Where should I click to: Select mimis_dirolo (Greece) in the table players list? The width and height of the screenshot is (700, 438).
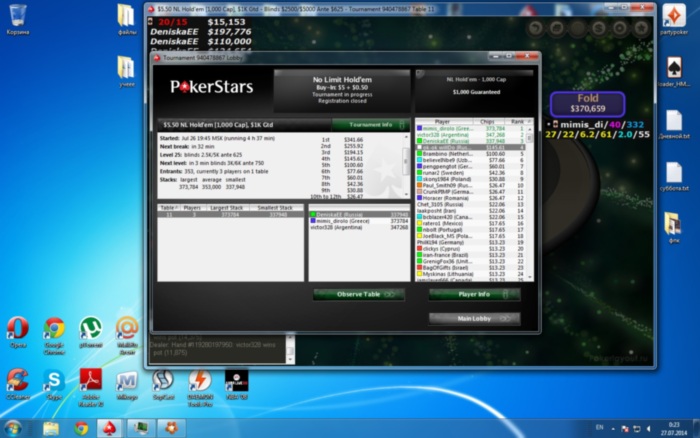tap(359, 221)
